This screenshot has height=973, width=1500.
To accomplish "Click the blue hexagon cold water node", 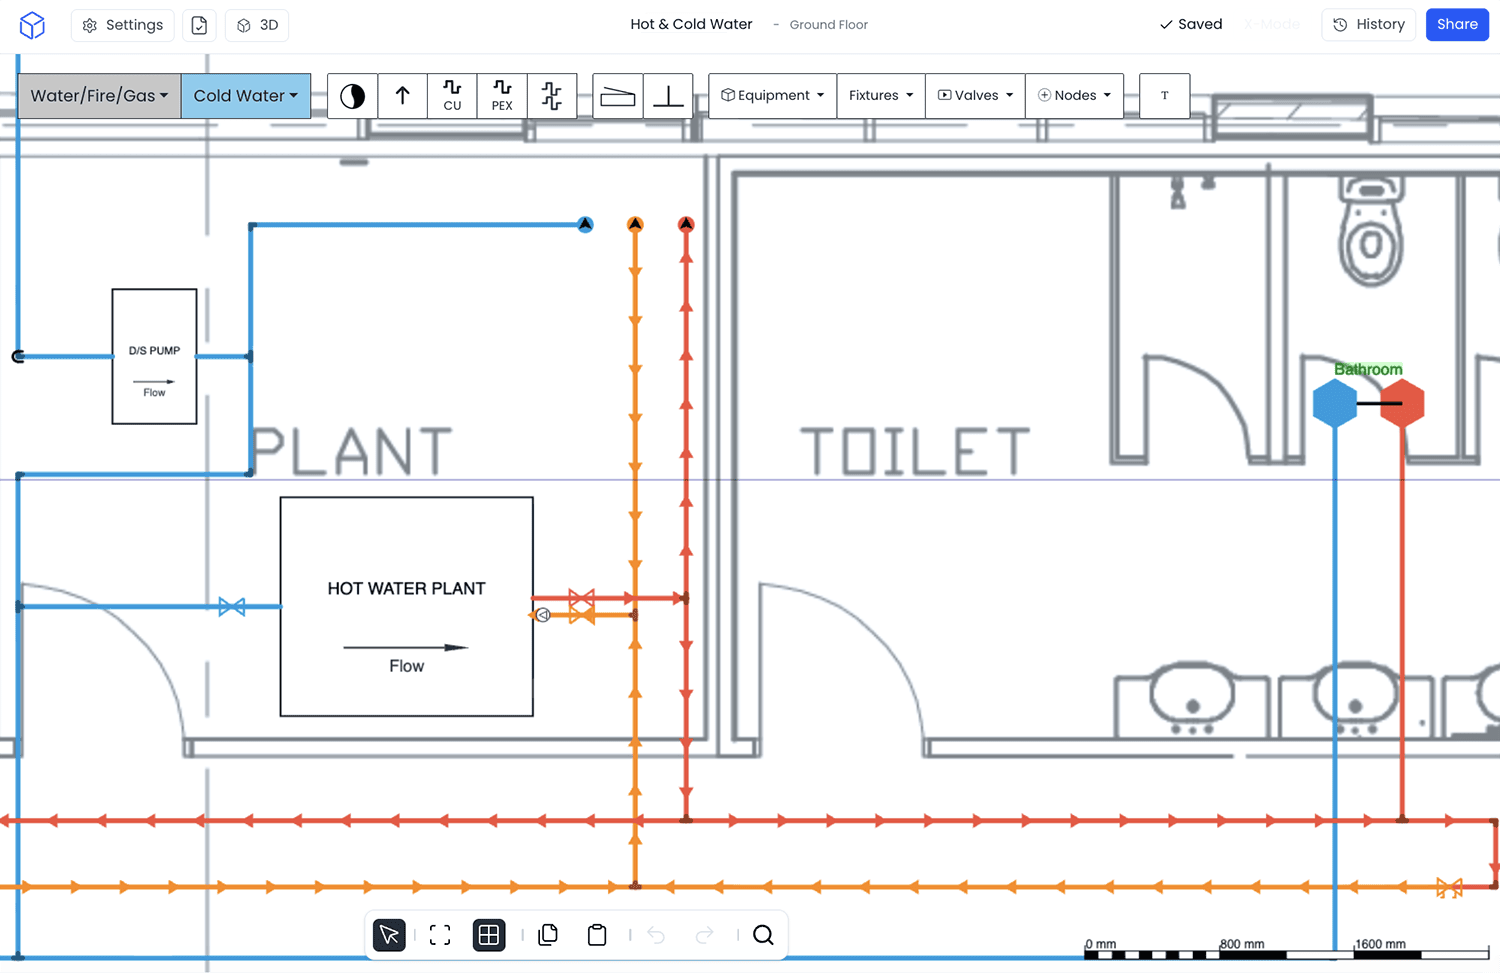I will 1334,404.
